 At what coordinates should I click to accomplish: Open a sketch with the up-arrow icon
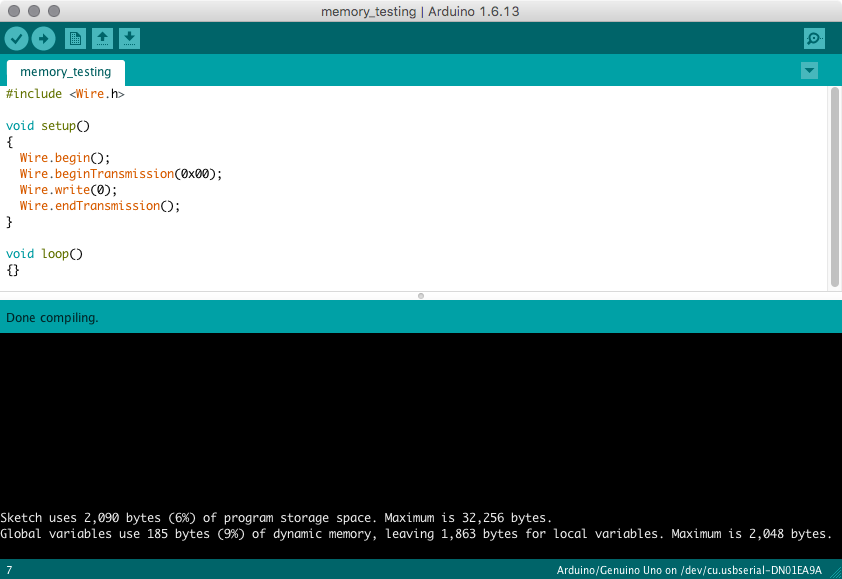click(x=102, y=39)
